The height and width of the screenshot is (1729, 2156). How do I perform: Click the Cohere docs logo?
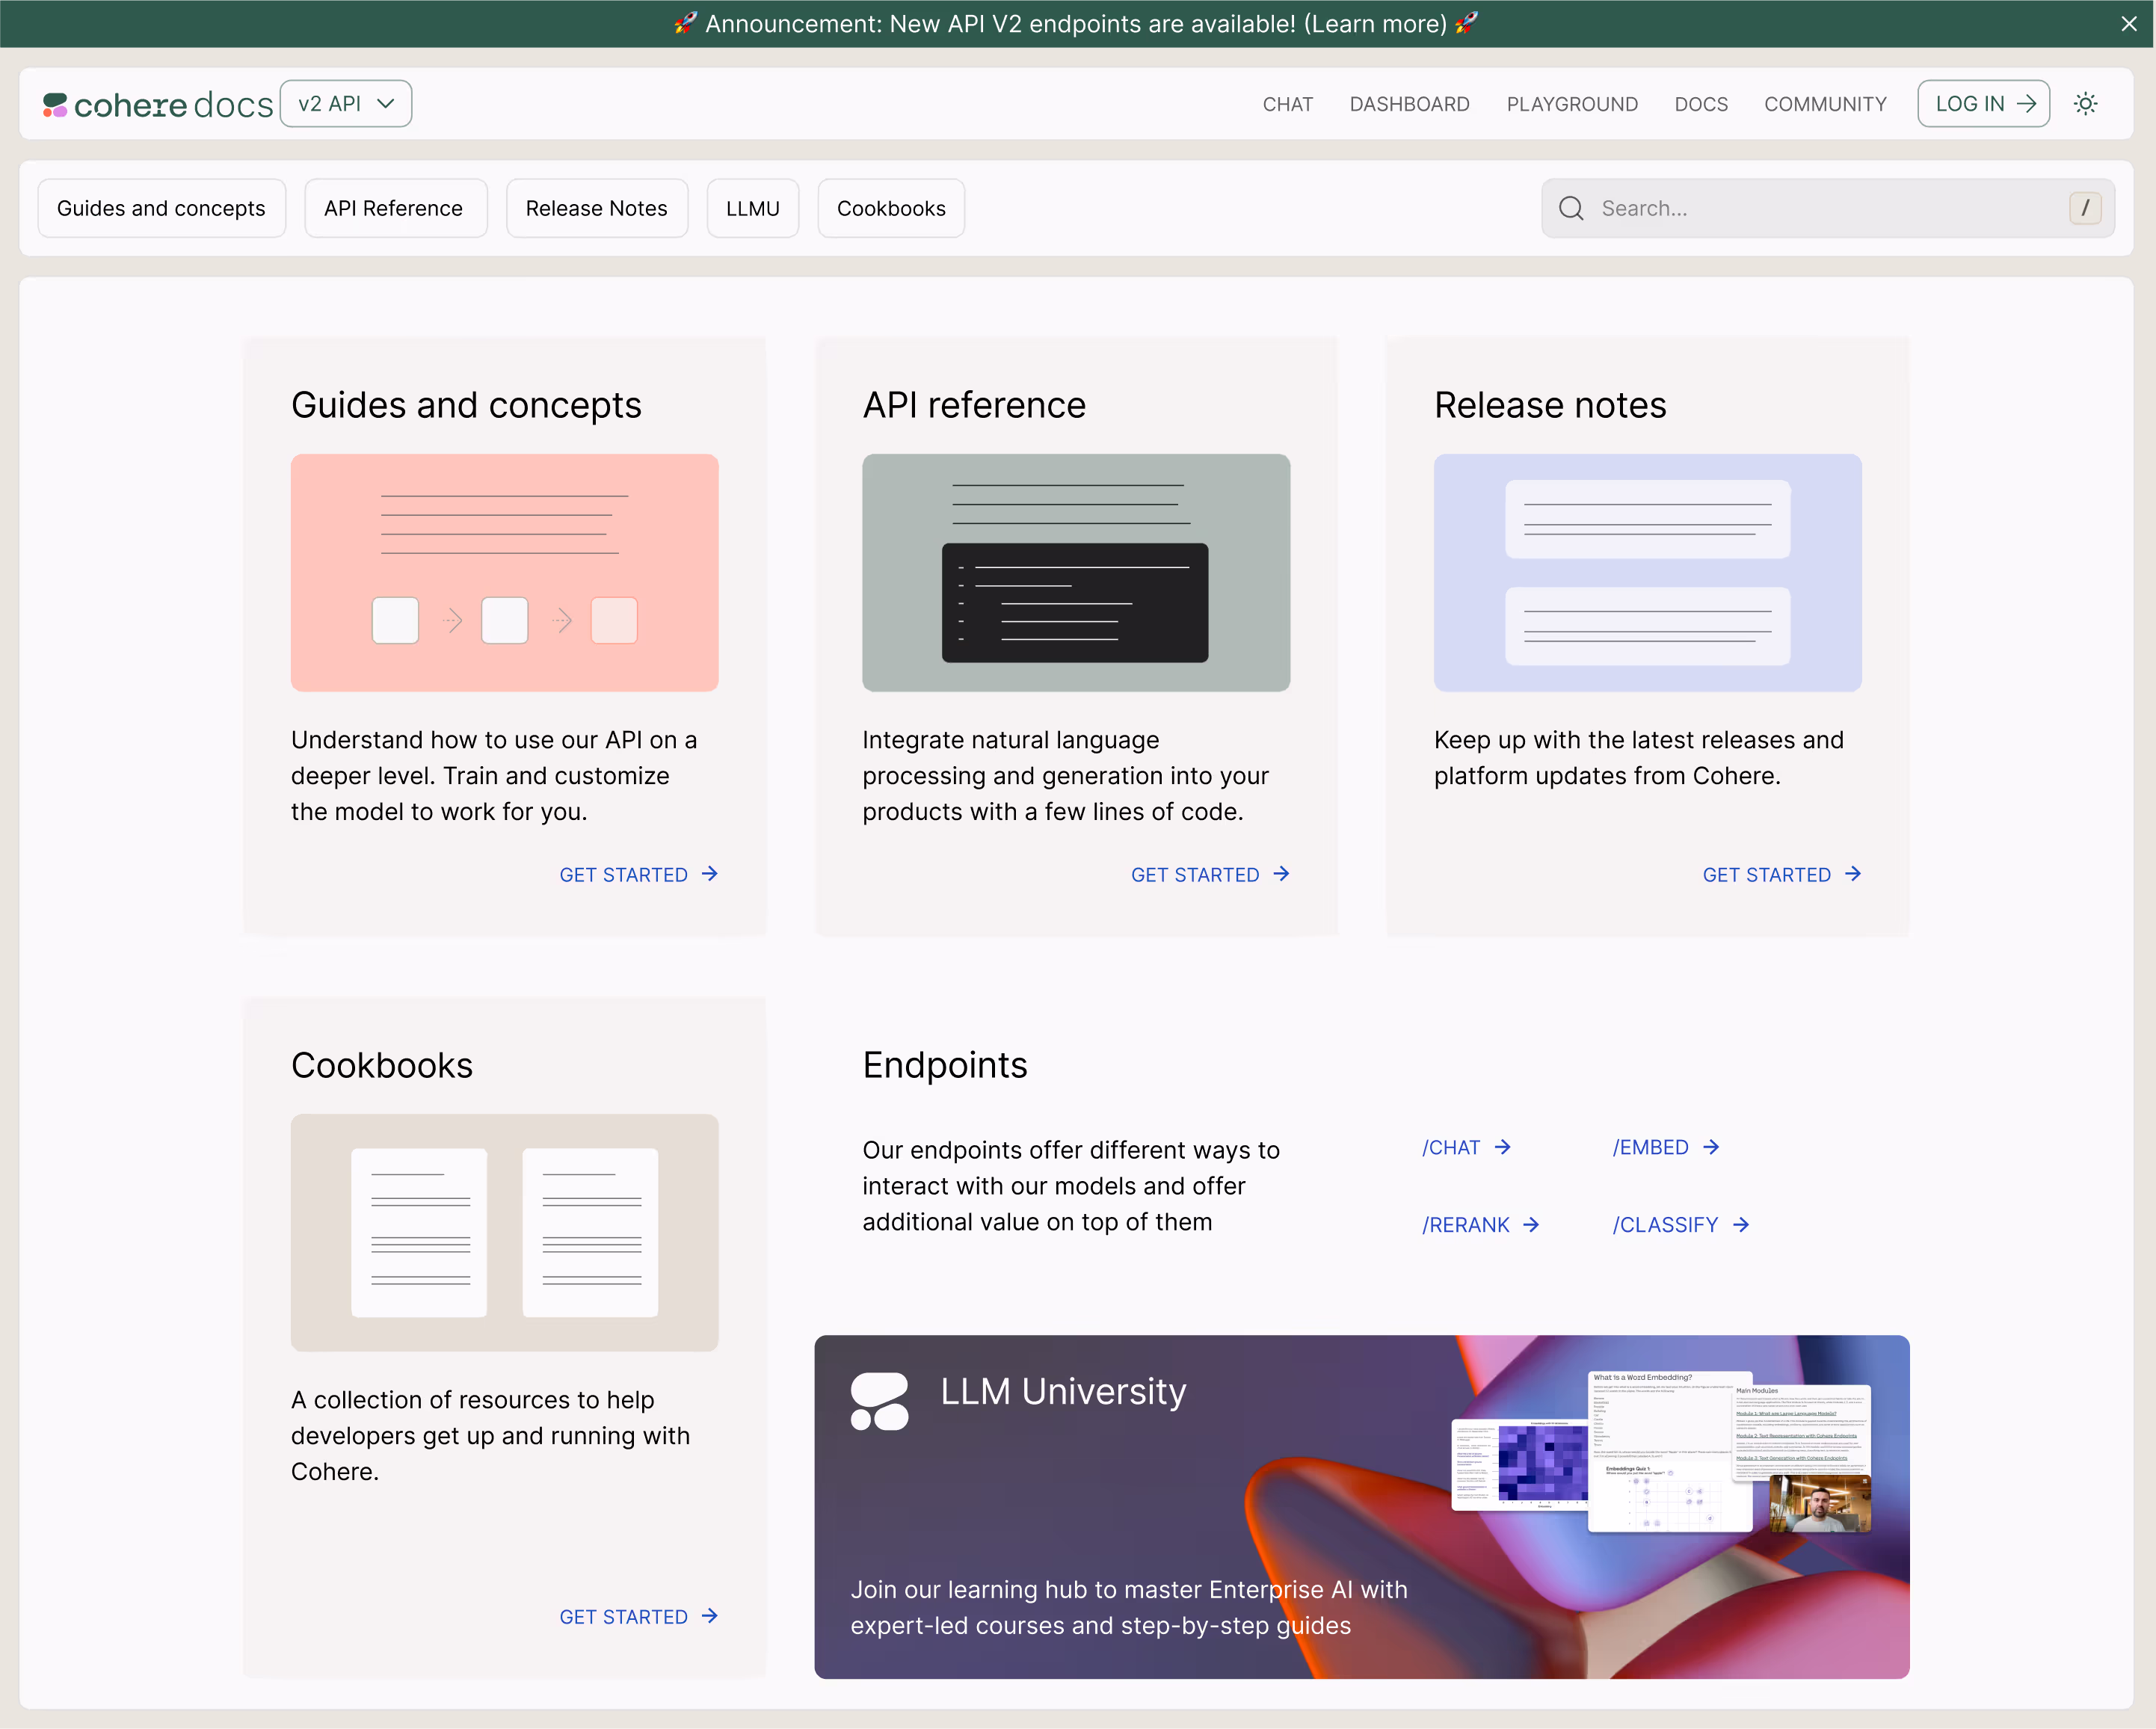158,105
